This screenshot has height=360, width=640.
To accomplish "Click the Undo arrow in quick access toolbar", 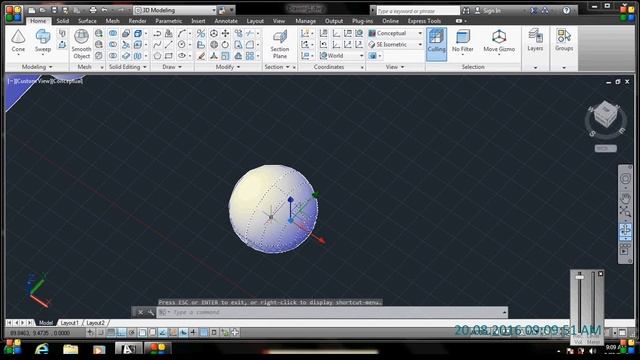I will pos(105,10).
